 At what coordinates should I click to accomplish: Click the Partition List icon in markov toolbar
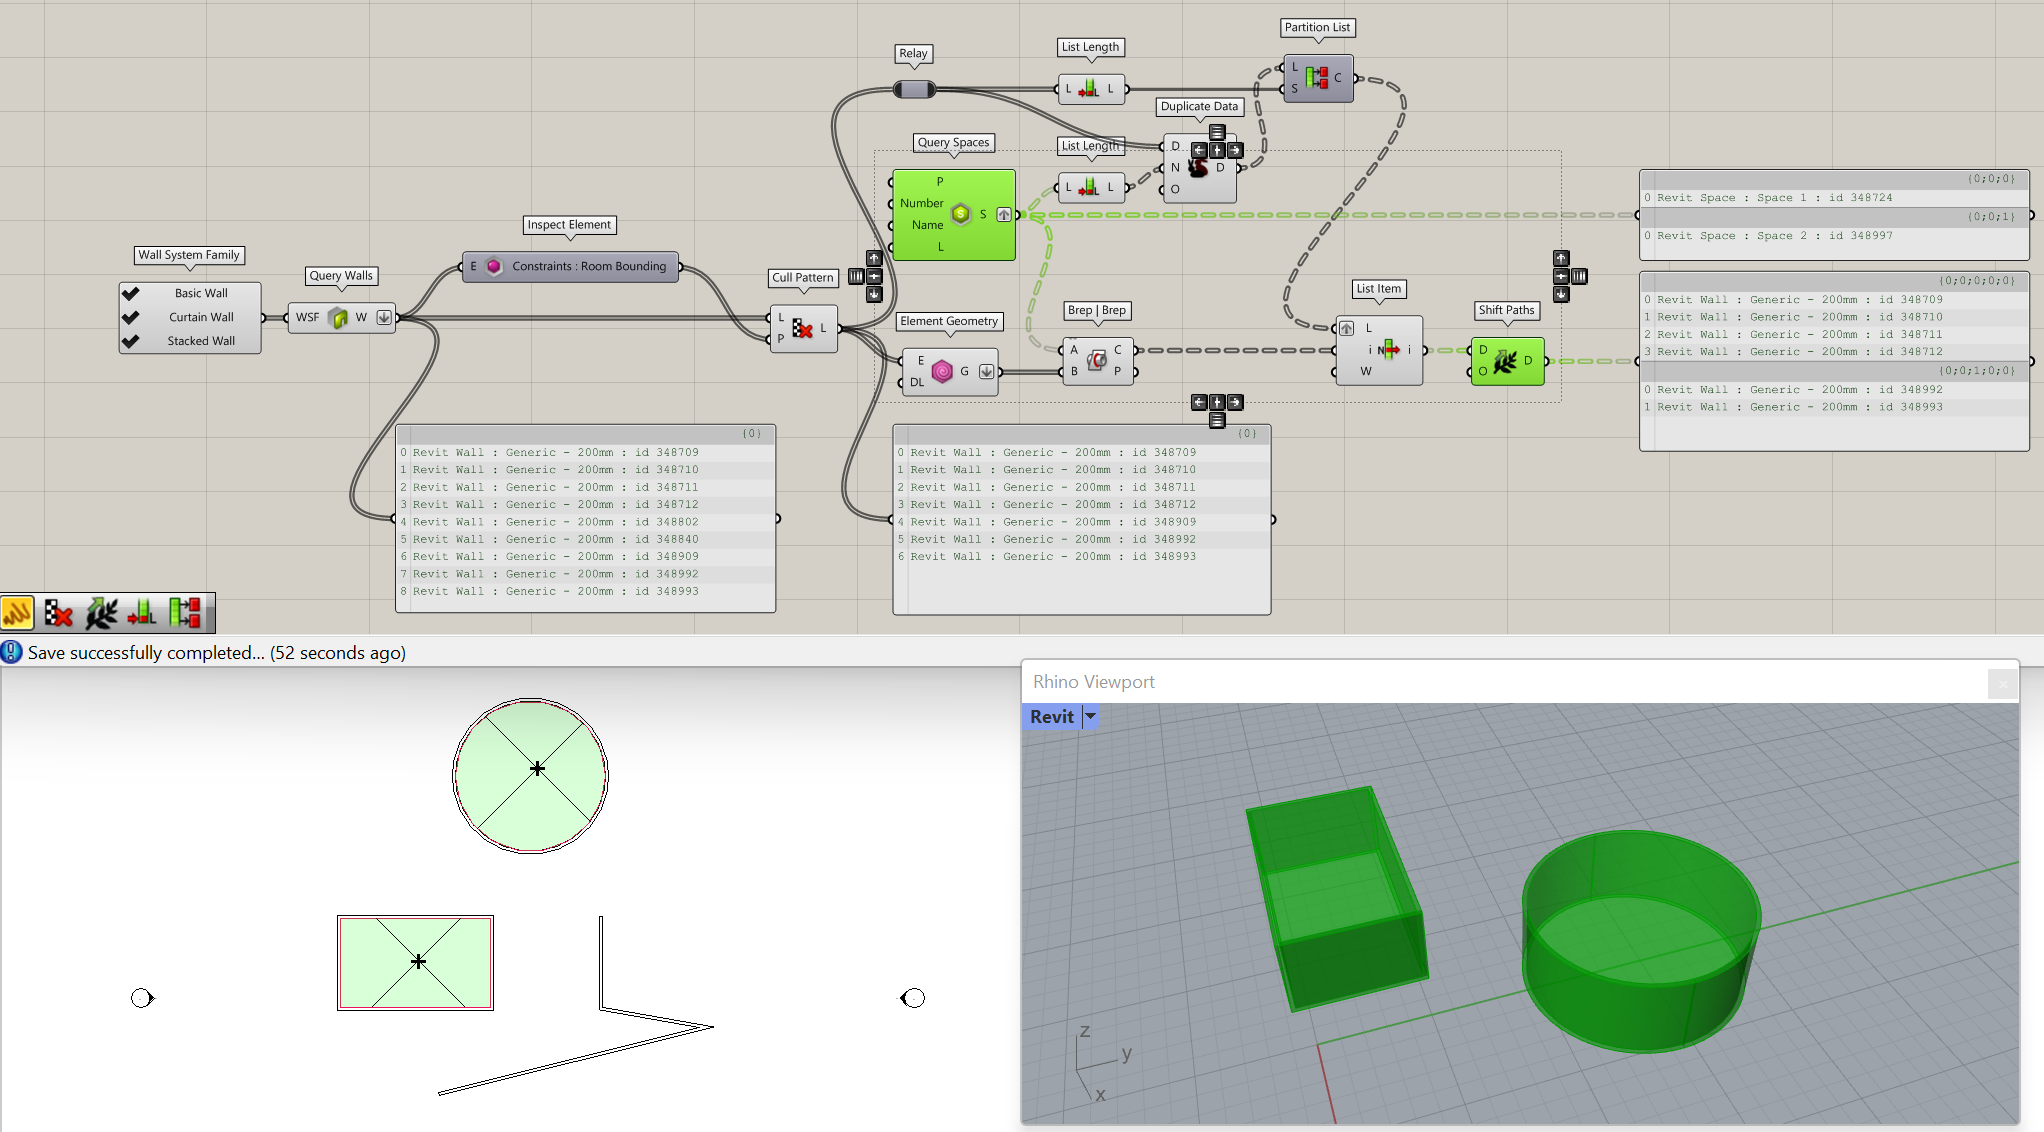pos(185,613)
